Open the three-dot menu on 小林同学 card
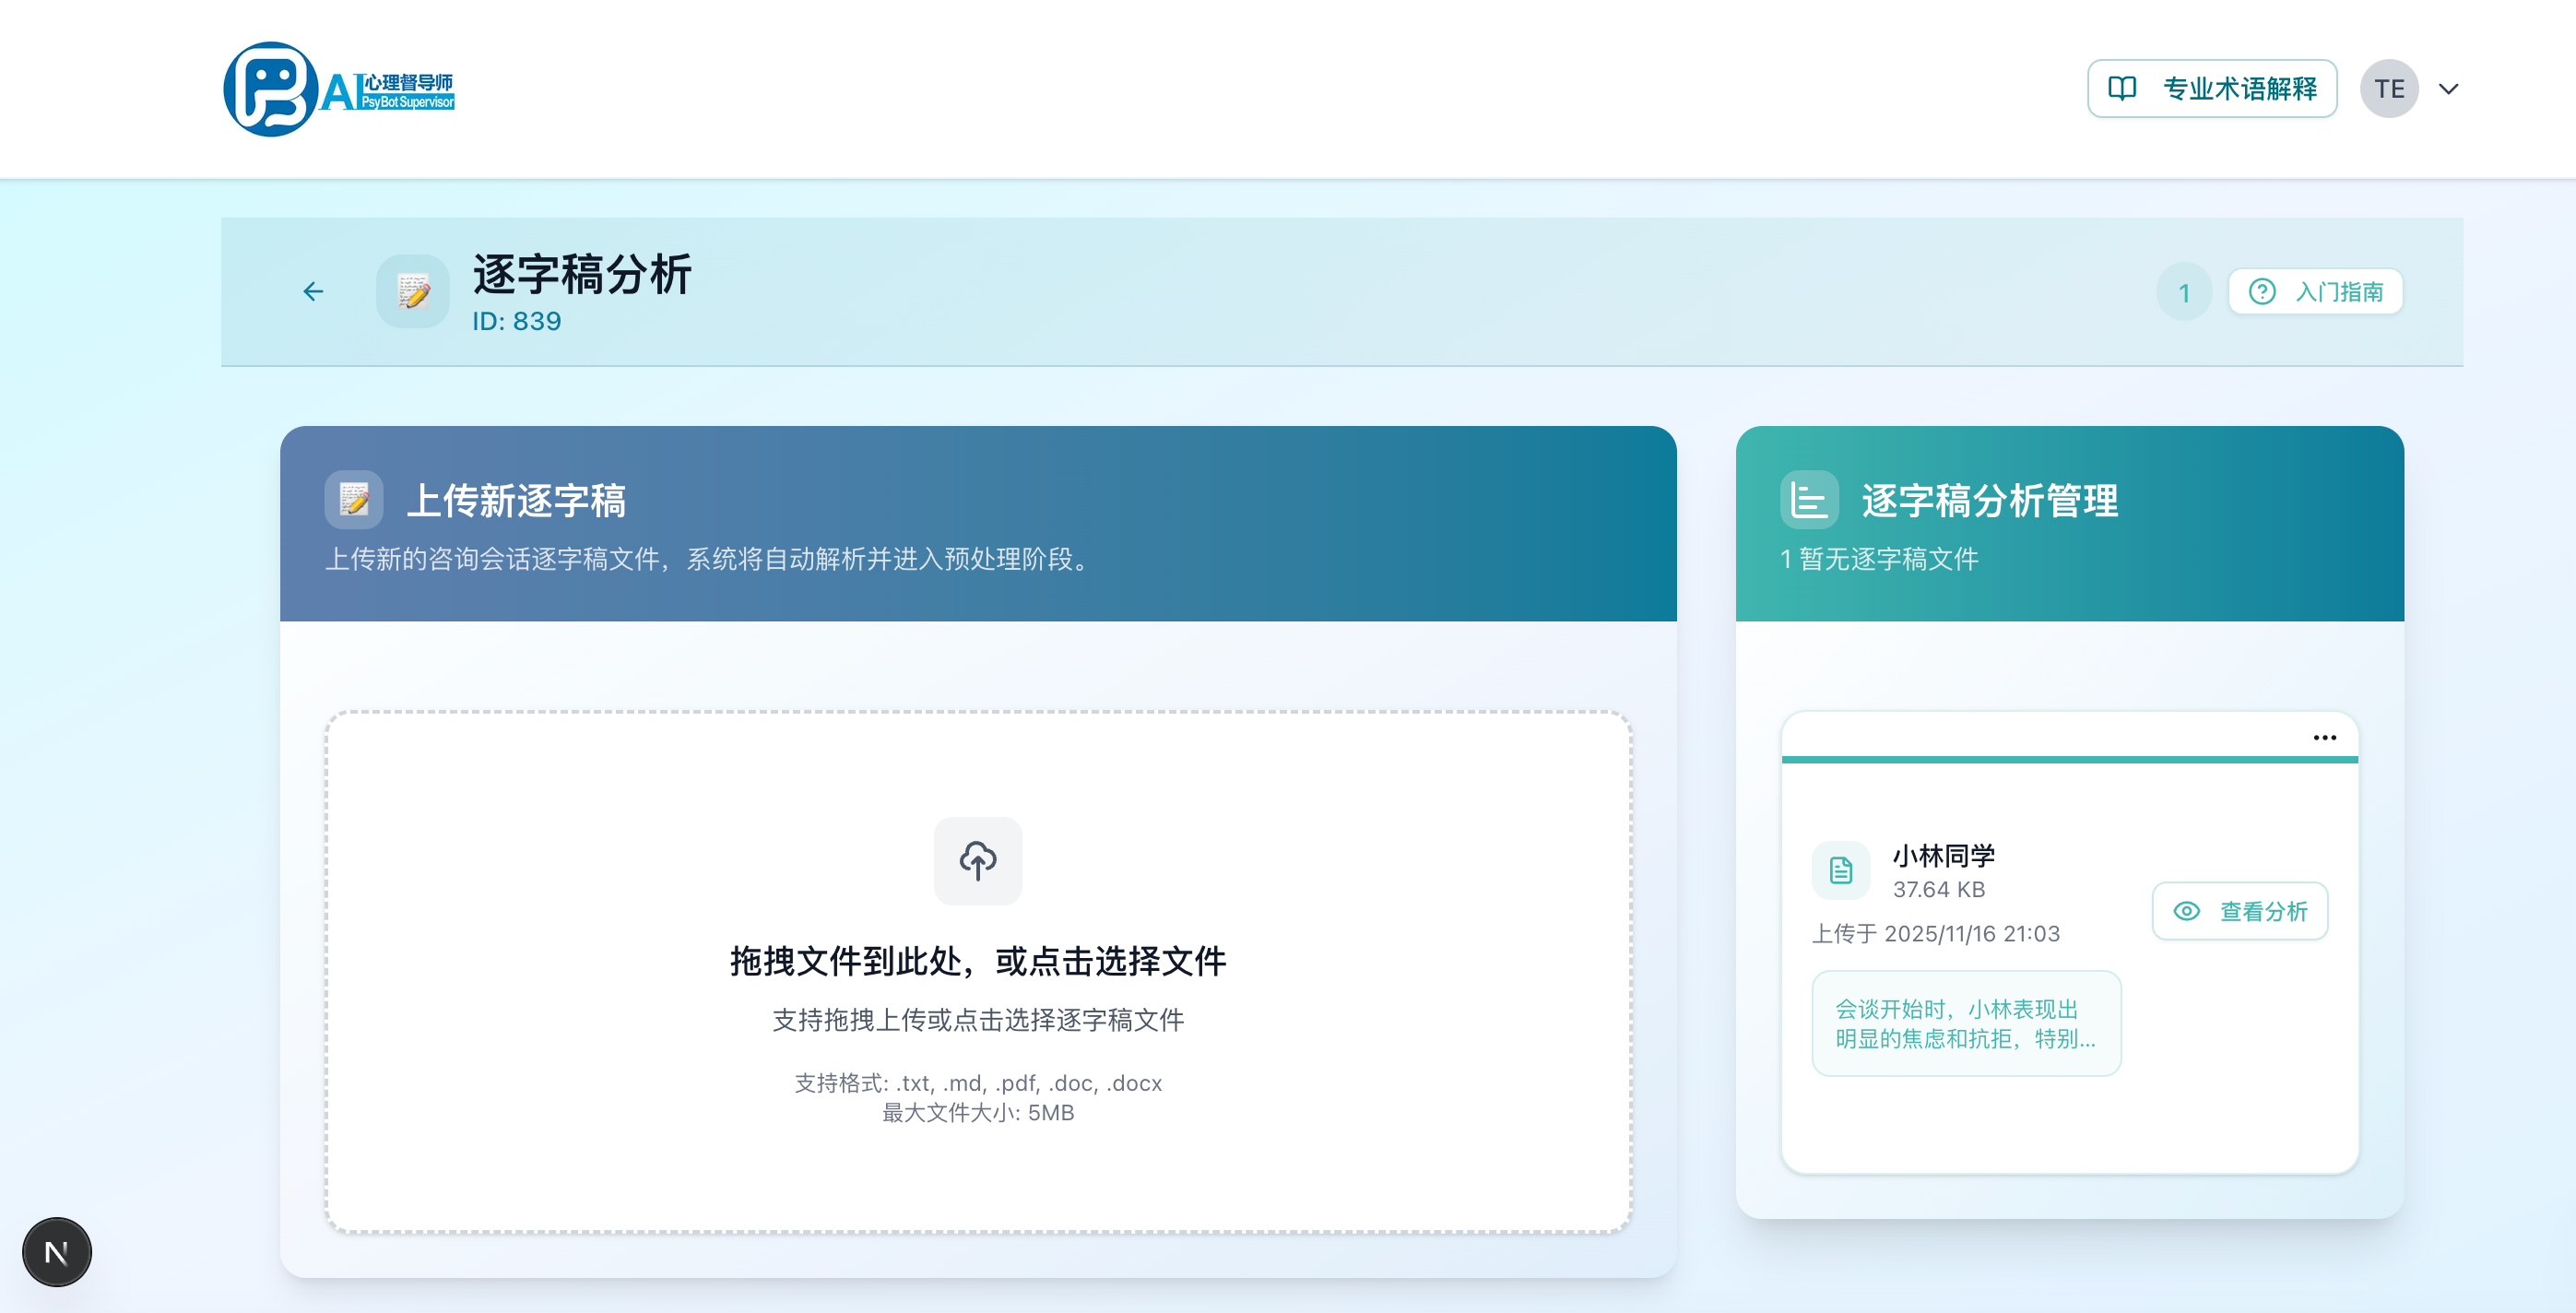2576x1313 pixels. click(2326, 737)
